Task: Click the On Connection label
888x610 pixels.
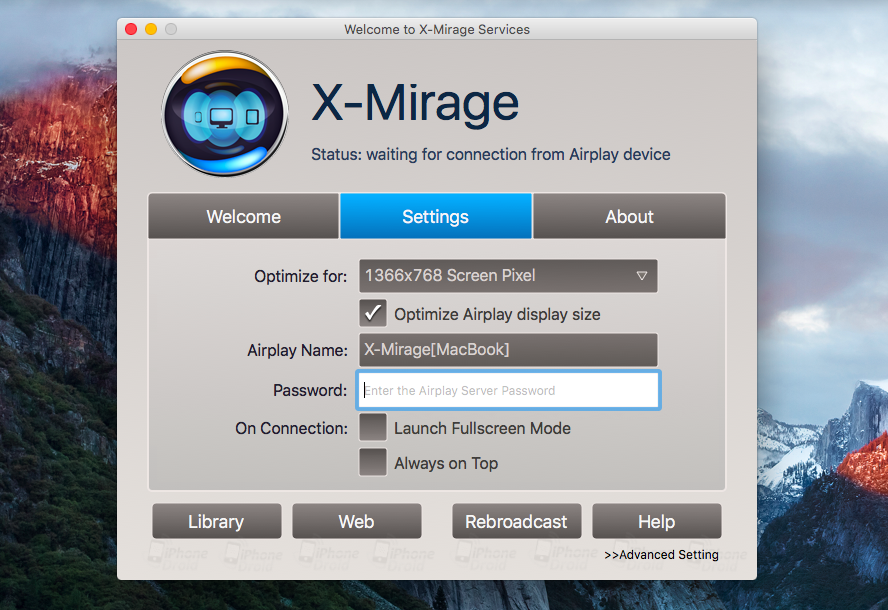Action: point(291,428)
